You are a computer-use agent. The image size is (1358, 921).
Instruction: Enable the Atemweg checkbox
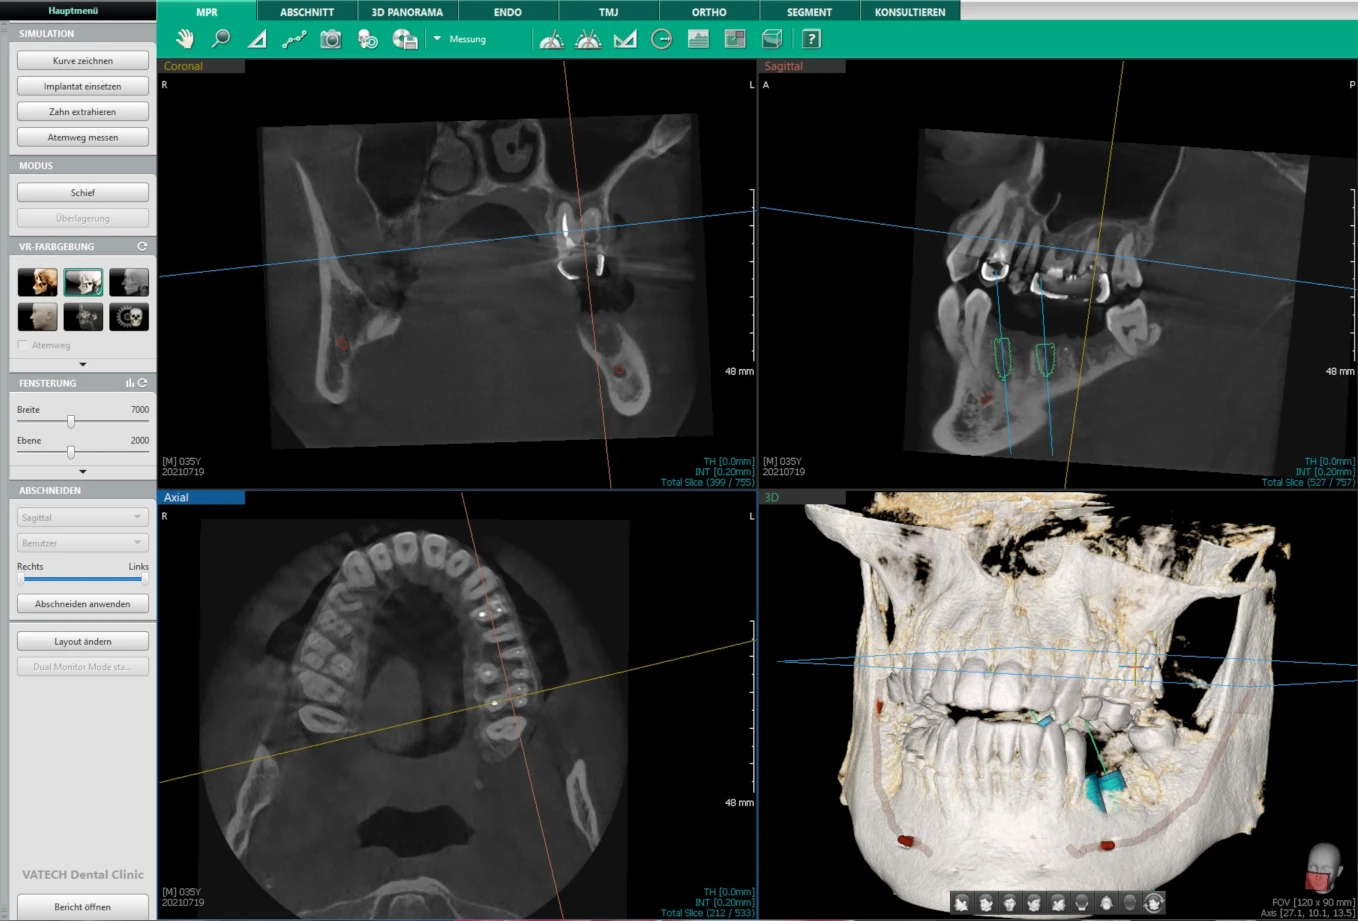point(23,345)
